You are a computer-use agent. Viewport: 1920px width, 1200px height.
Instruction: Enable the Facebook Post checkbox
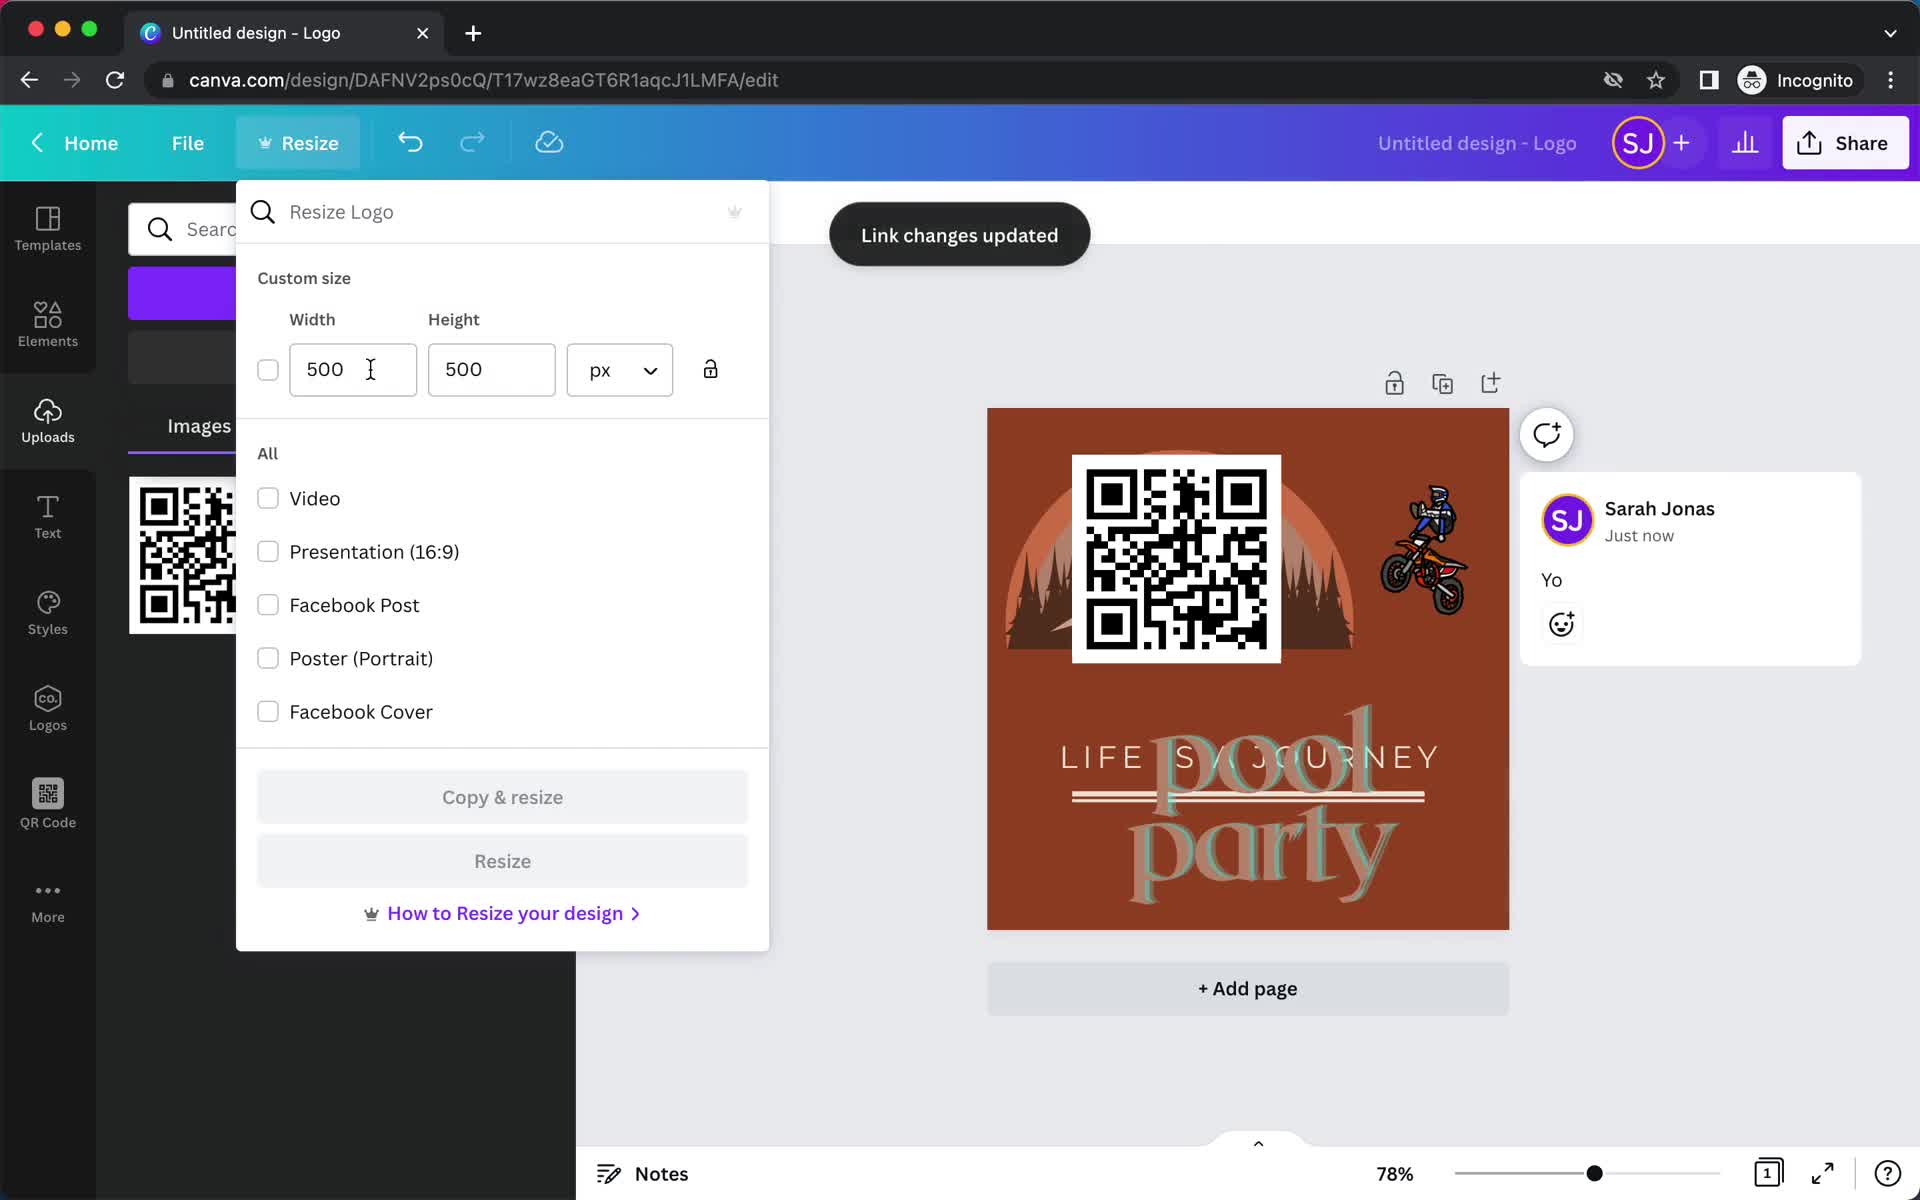click(x=268, y=604)
